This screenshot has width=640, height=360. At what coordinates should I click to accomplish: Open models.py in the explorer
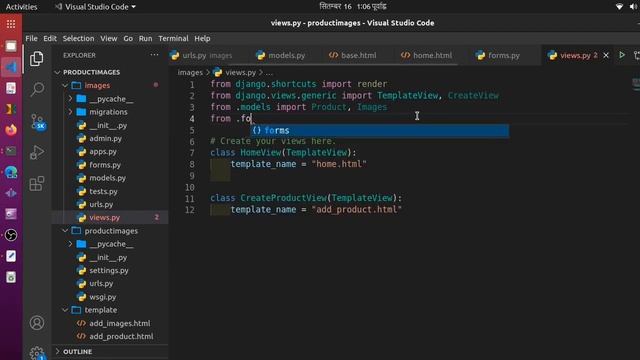[110, 178]
